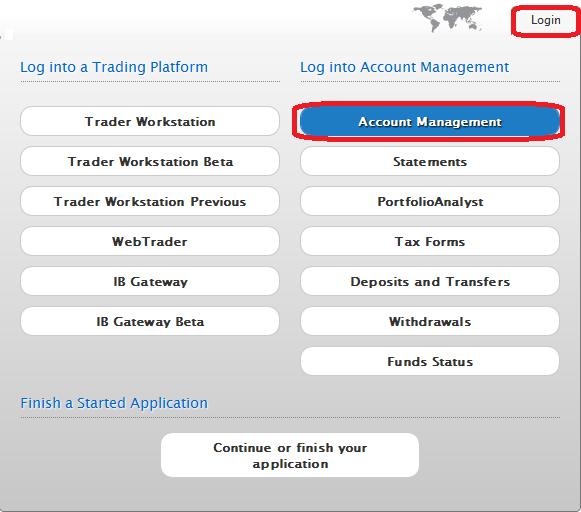View Tax Forms
Screen dimensions: 581x512
click(x=430, y=241)
